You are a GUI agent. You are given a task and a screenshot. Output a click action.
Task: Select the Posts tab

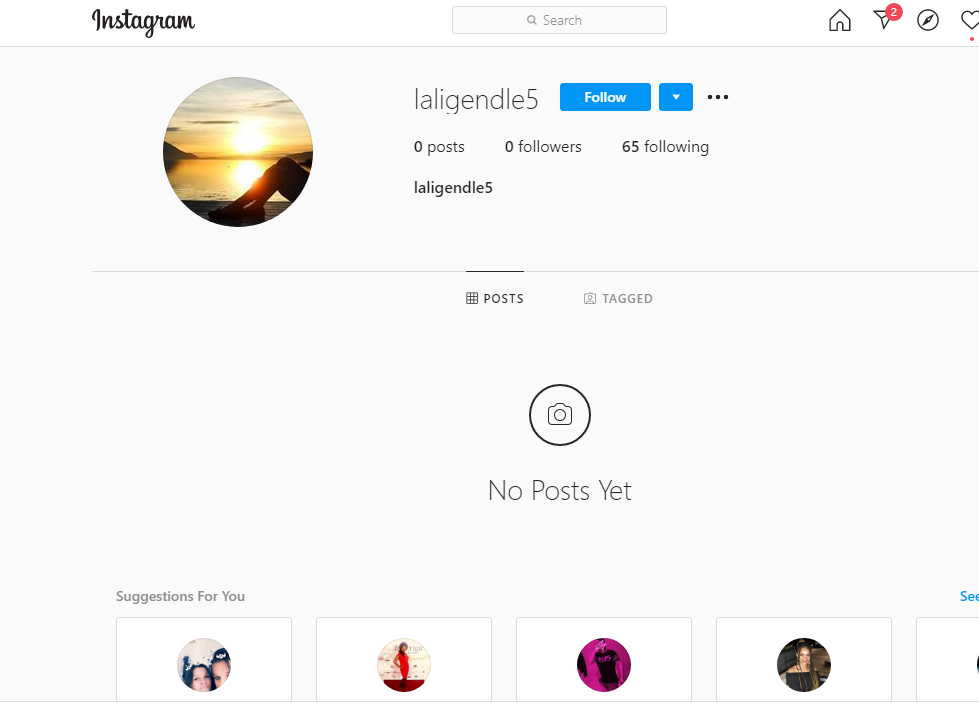(495, 299)
